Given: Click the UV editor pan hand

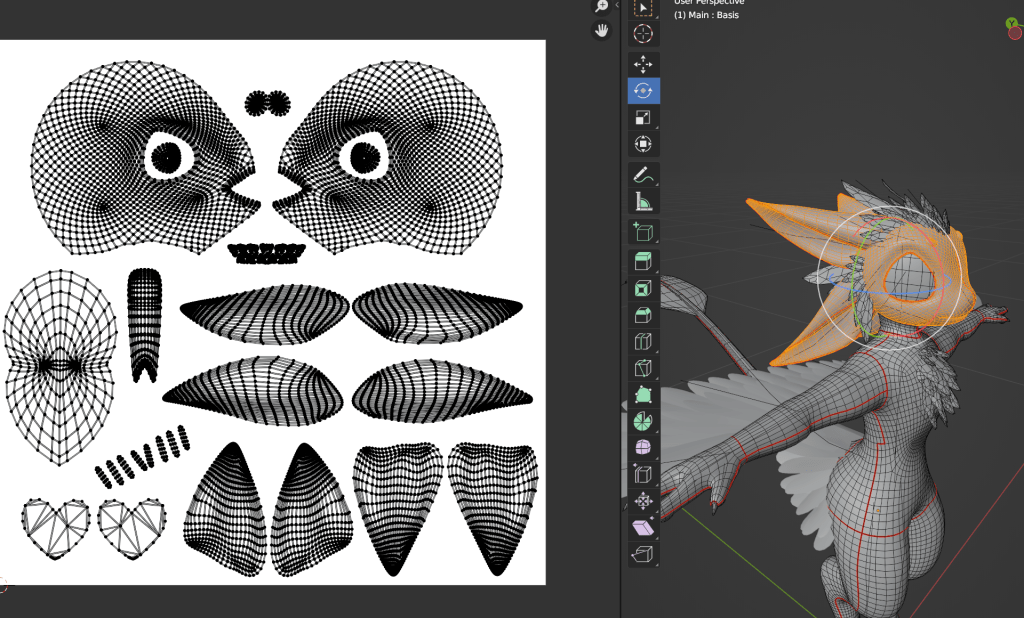Looking at the screenshot, I should click(x=601, y=30).
